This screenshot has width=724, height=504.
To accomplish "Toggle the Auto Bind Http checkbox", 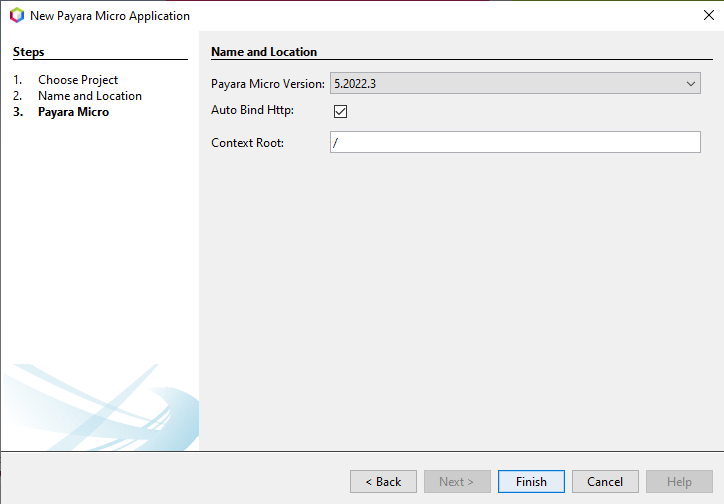I will click(340, 111).
